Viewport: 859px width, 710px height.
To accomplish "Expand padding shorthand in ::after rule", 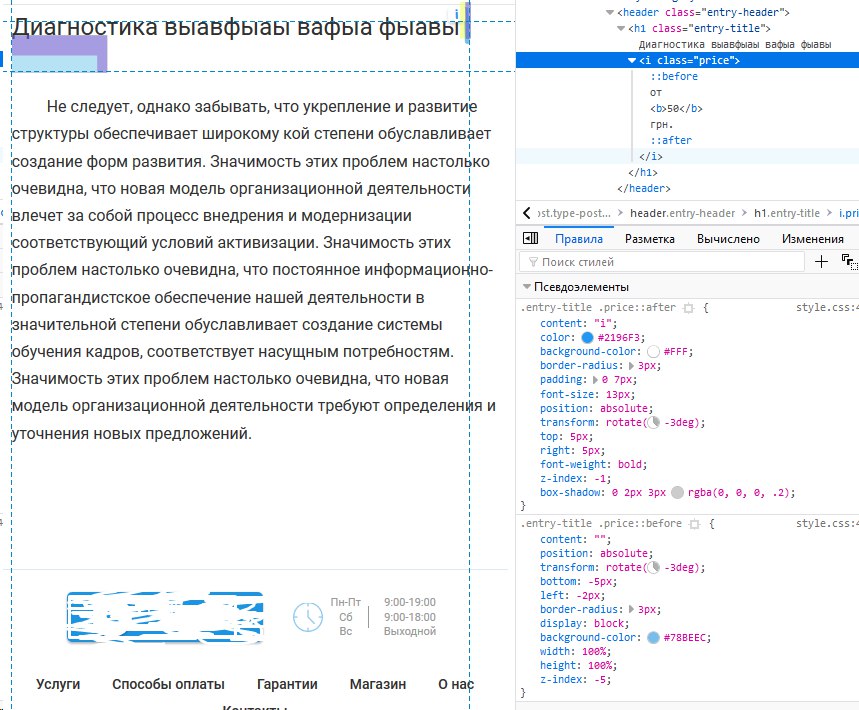I will pos(595,380).
